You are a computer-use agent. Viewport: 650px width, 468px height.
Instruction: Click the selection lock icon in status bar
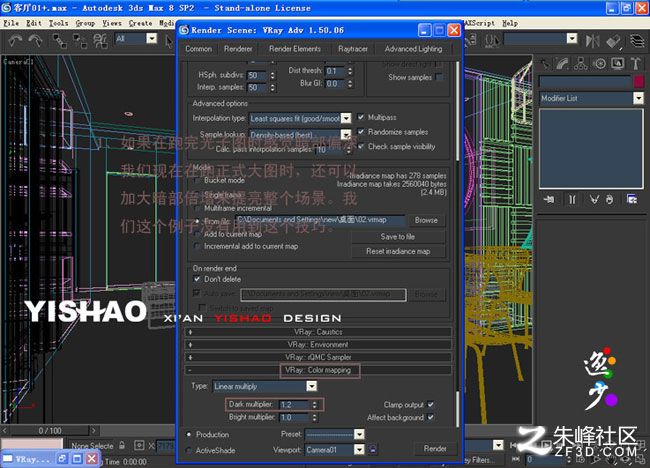pos(122,445)
